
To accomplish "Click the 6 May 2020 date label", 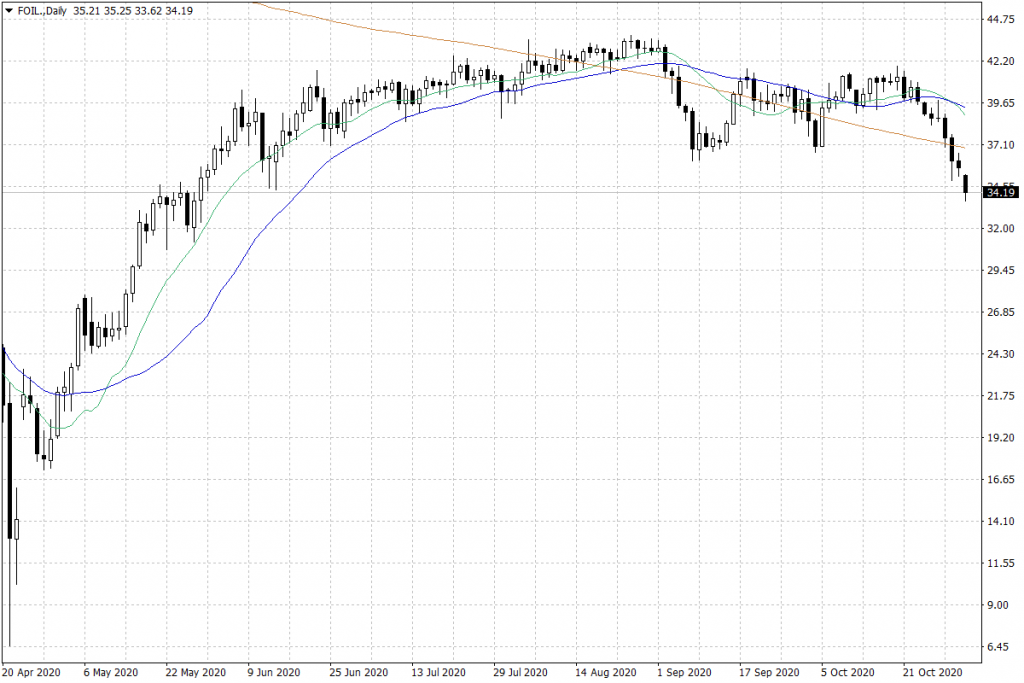I will (109, 672).
